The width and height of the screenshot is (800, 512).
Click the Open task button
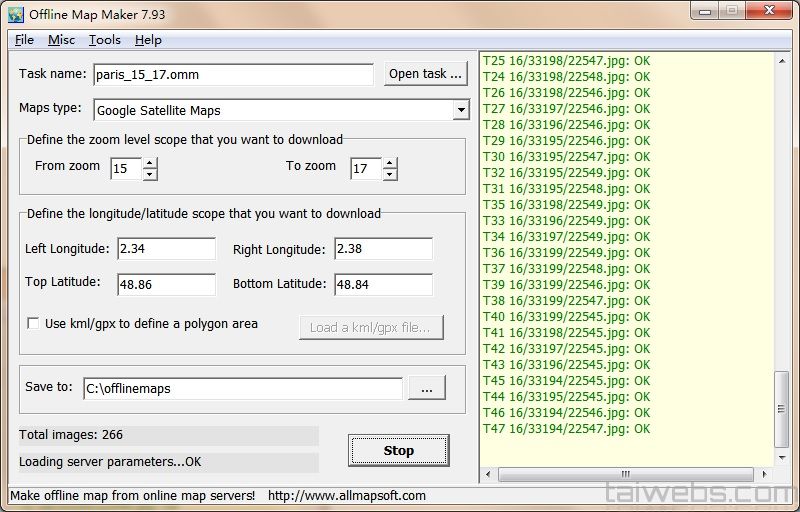pyautogui.click(x=425, y=74)
